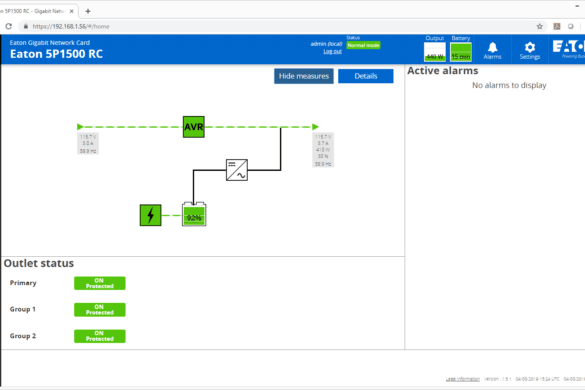The image size is (585, 390).
Task: Click the Version 1.5.1 footer text
Action: [497, 379]
